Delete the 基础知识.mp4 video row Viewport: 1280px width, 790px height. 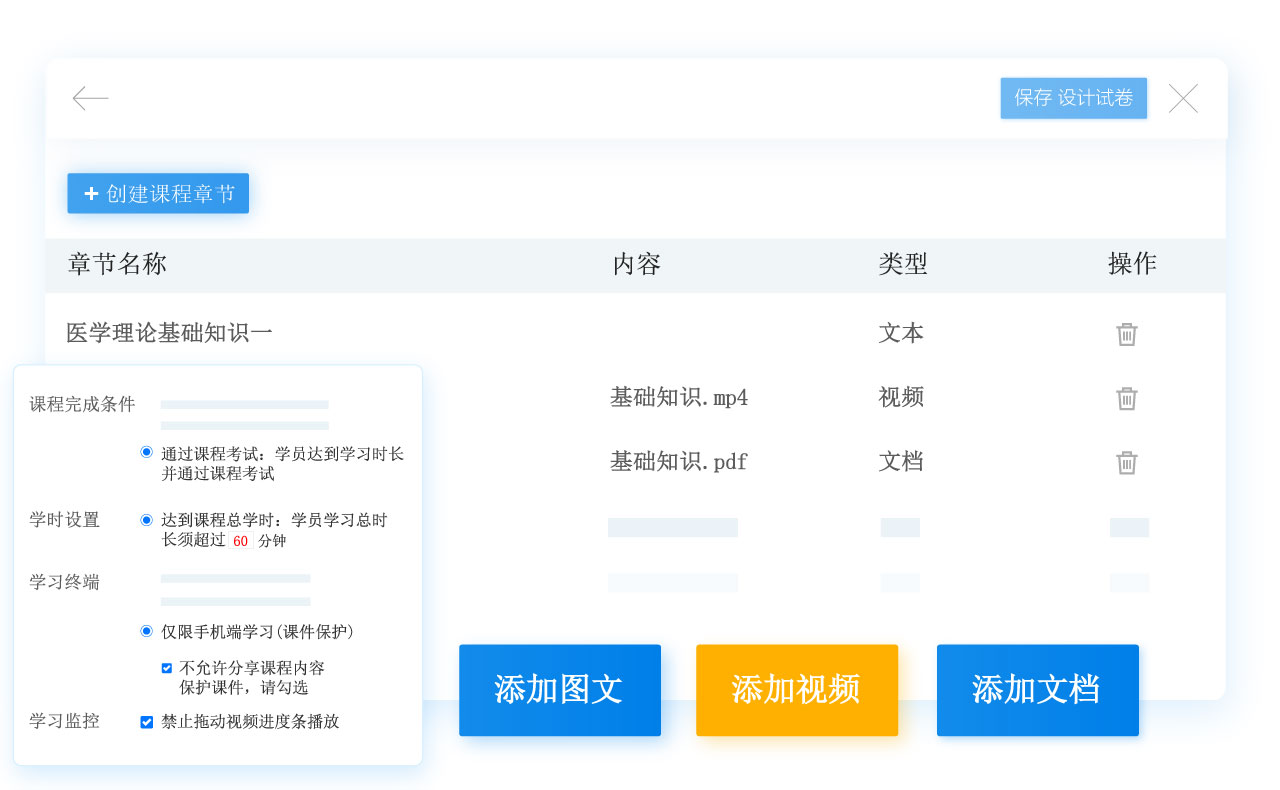pos(1127,398)
